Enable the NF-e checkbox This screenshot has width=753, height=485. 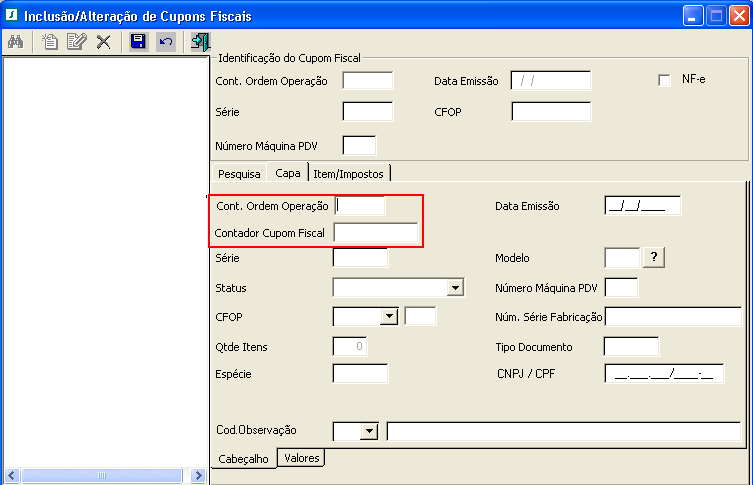pos(664,80)
